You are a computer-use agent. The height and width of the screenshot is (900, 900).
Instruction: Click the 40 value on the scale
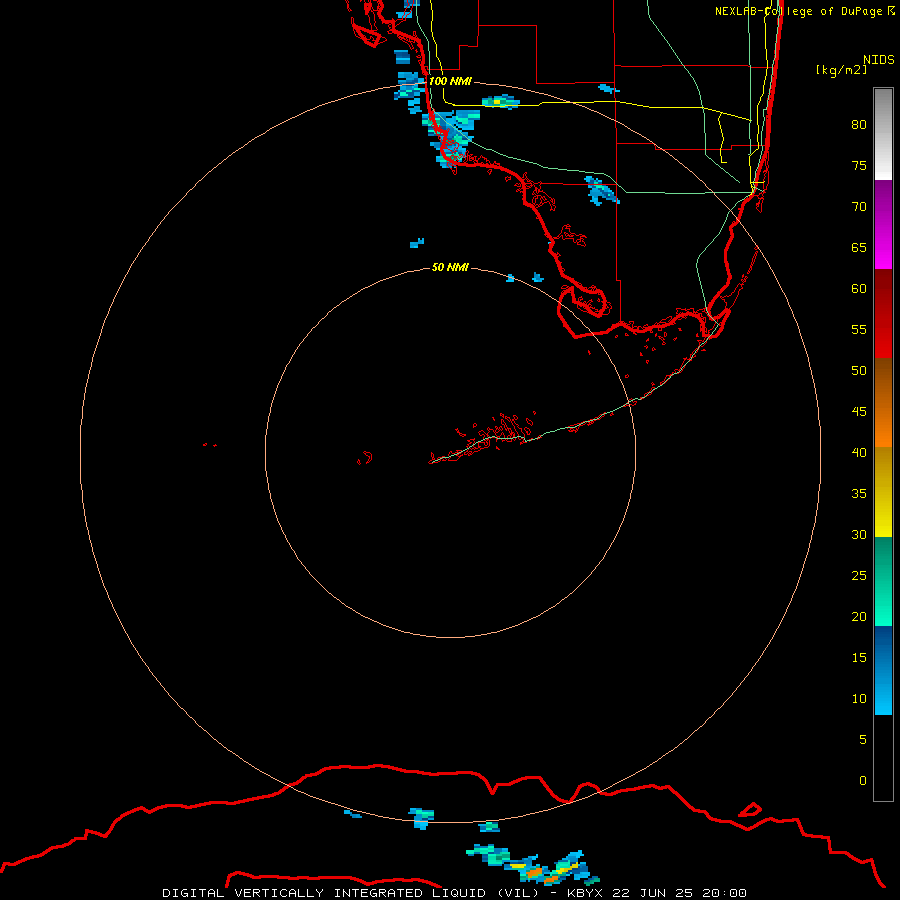coord(859,452)
